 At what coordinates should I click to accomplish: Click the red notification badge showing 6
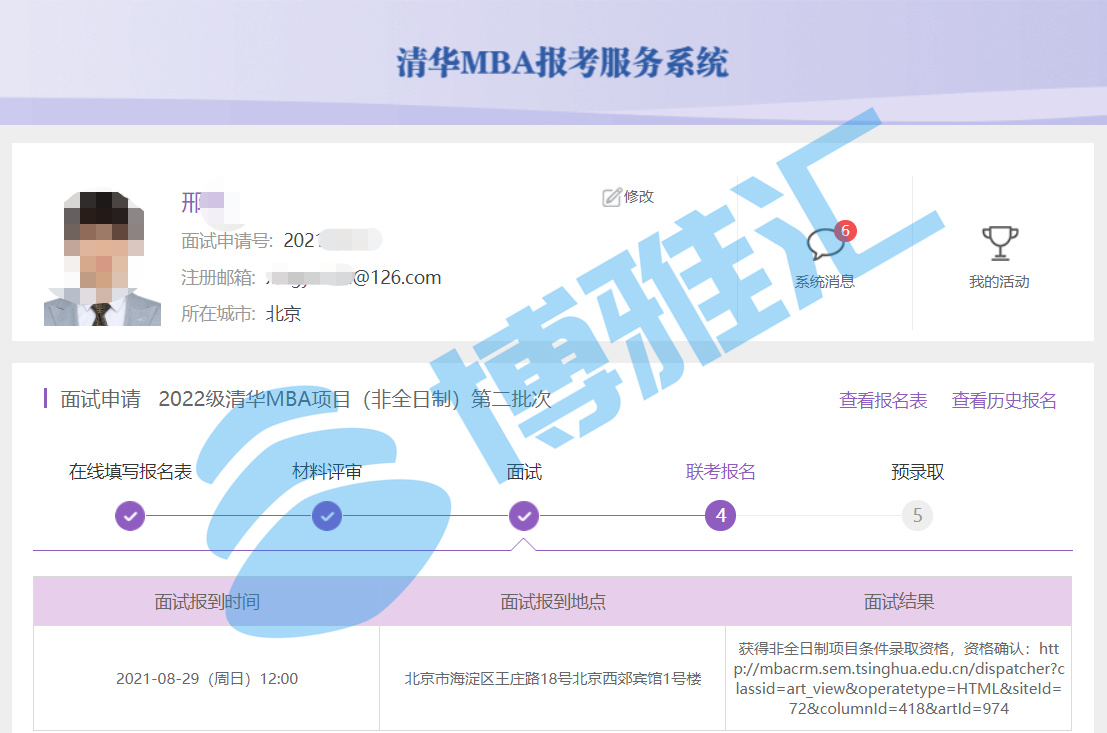(x=845, y=231)
